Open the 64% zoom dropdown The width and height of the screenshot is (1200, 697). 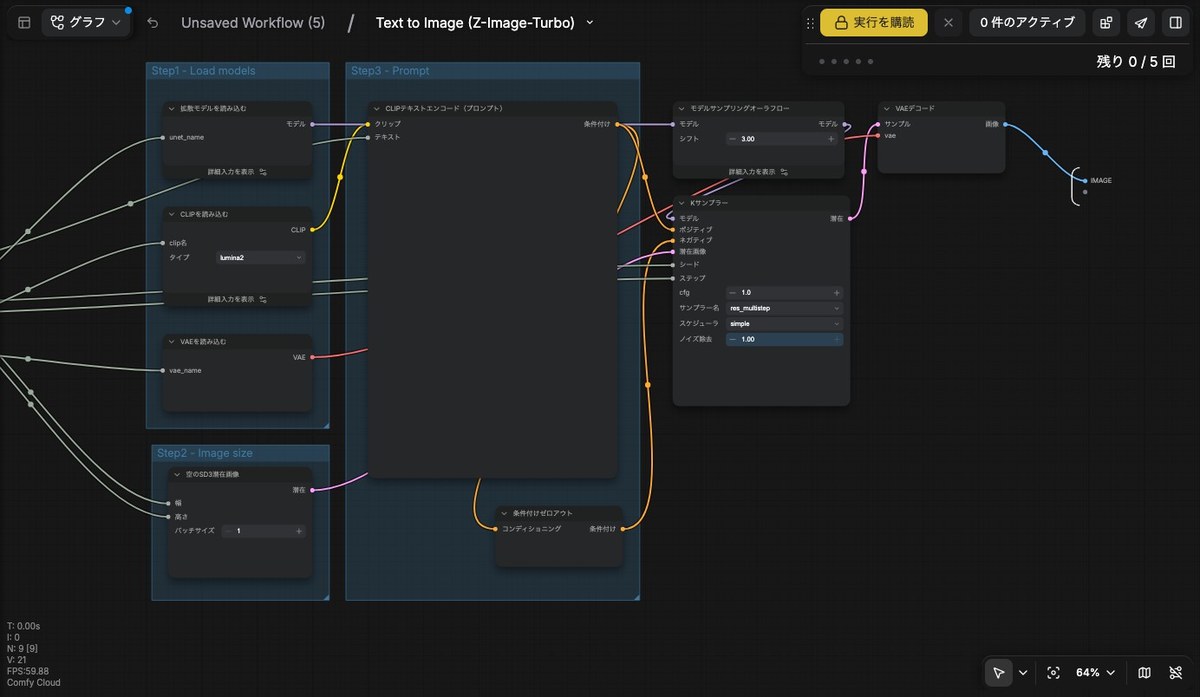(1095, 673)
